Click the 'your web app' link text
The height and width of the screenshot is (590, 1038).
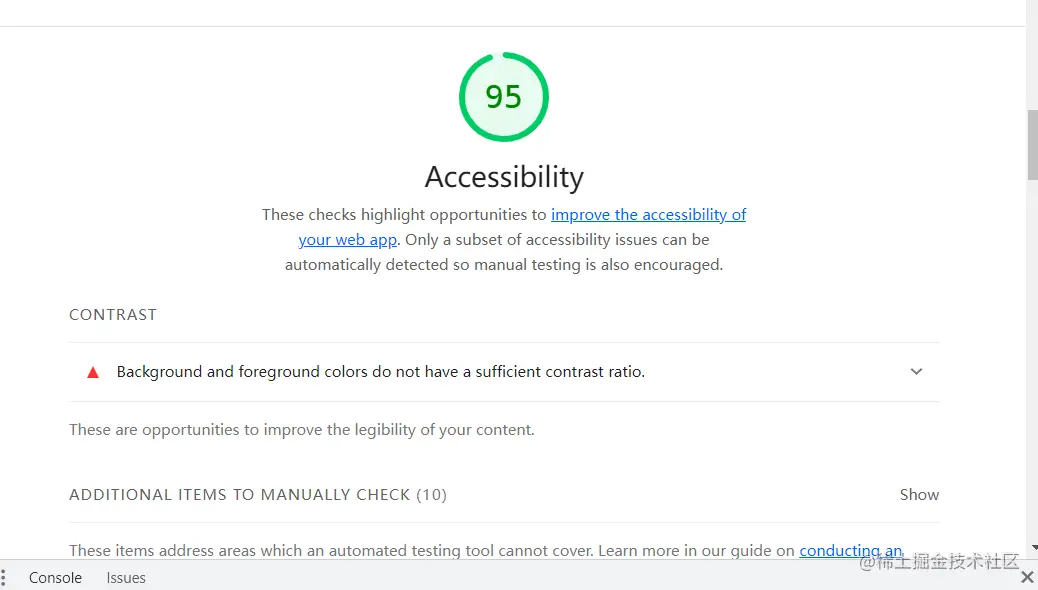(347, 240)
